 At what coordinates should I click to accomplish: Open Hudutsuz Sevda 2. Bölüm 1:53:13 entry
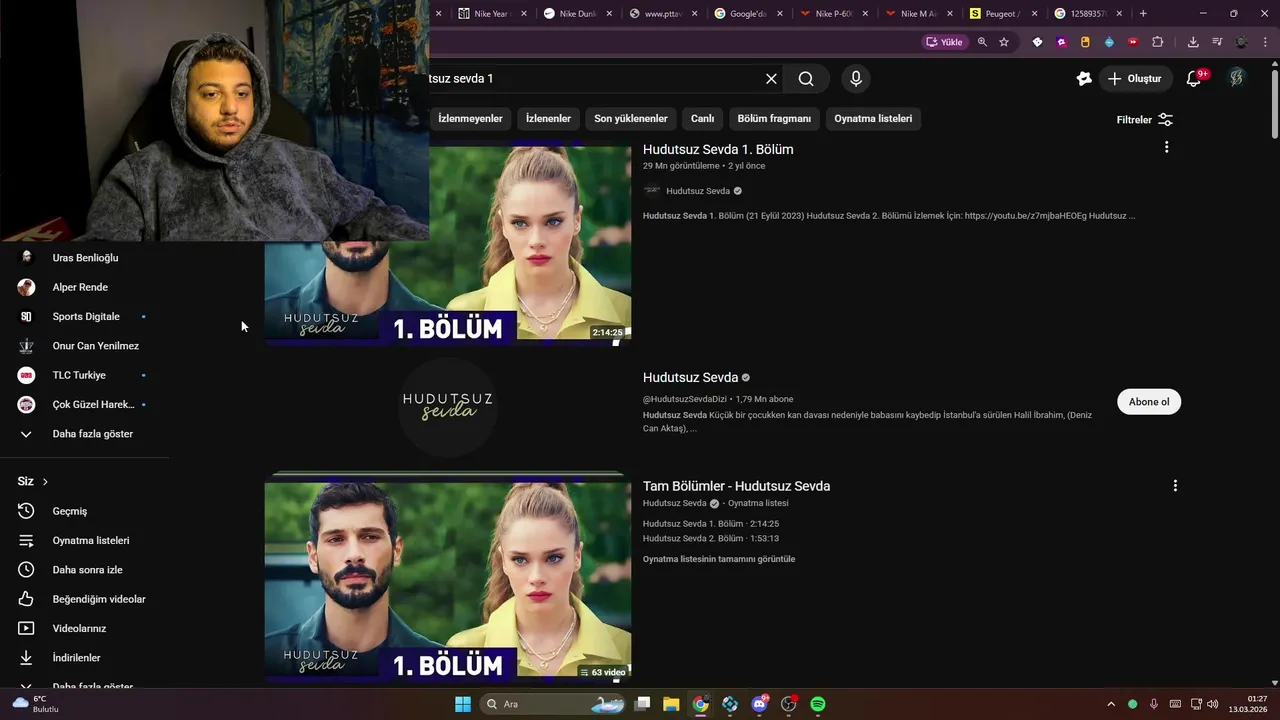tap(710, 539)
